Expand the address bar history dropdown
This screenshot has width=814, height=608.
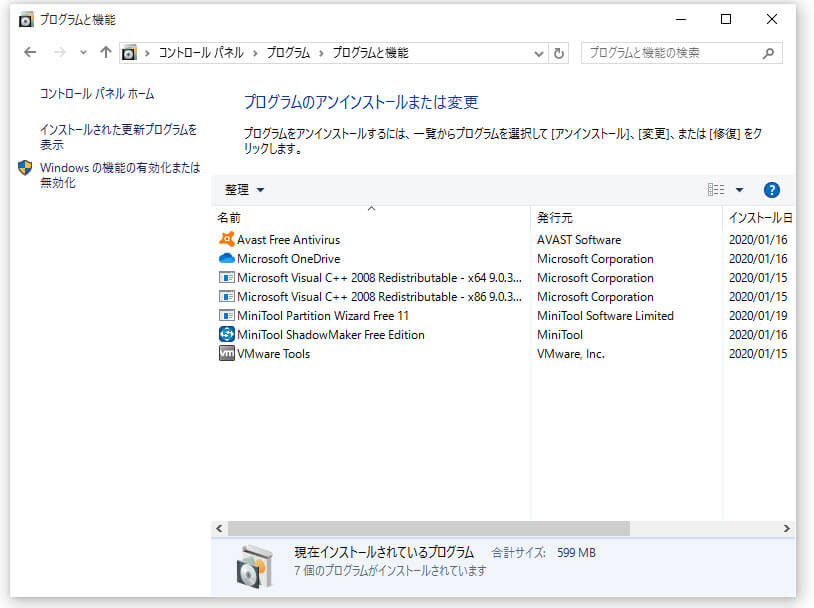point(539,53)
